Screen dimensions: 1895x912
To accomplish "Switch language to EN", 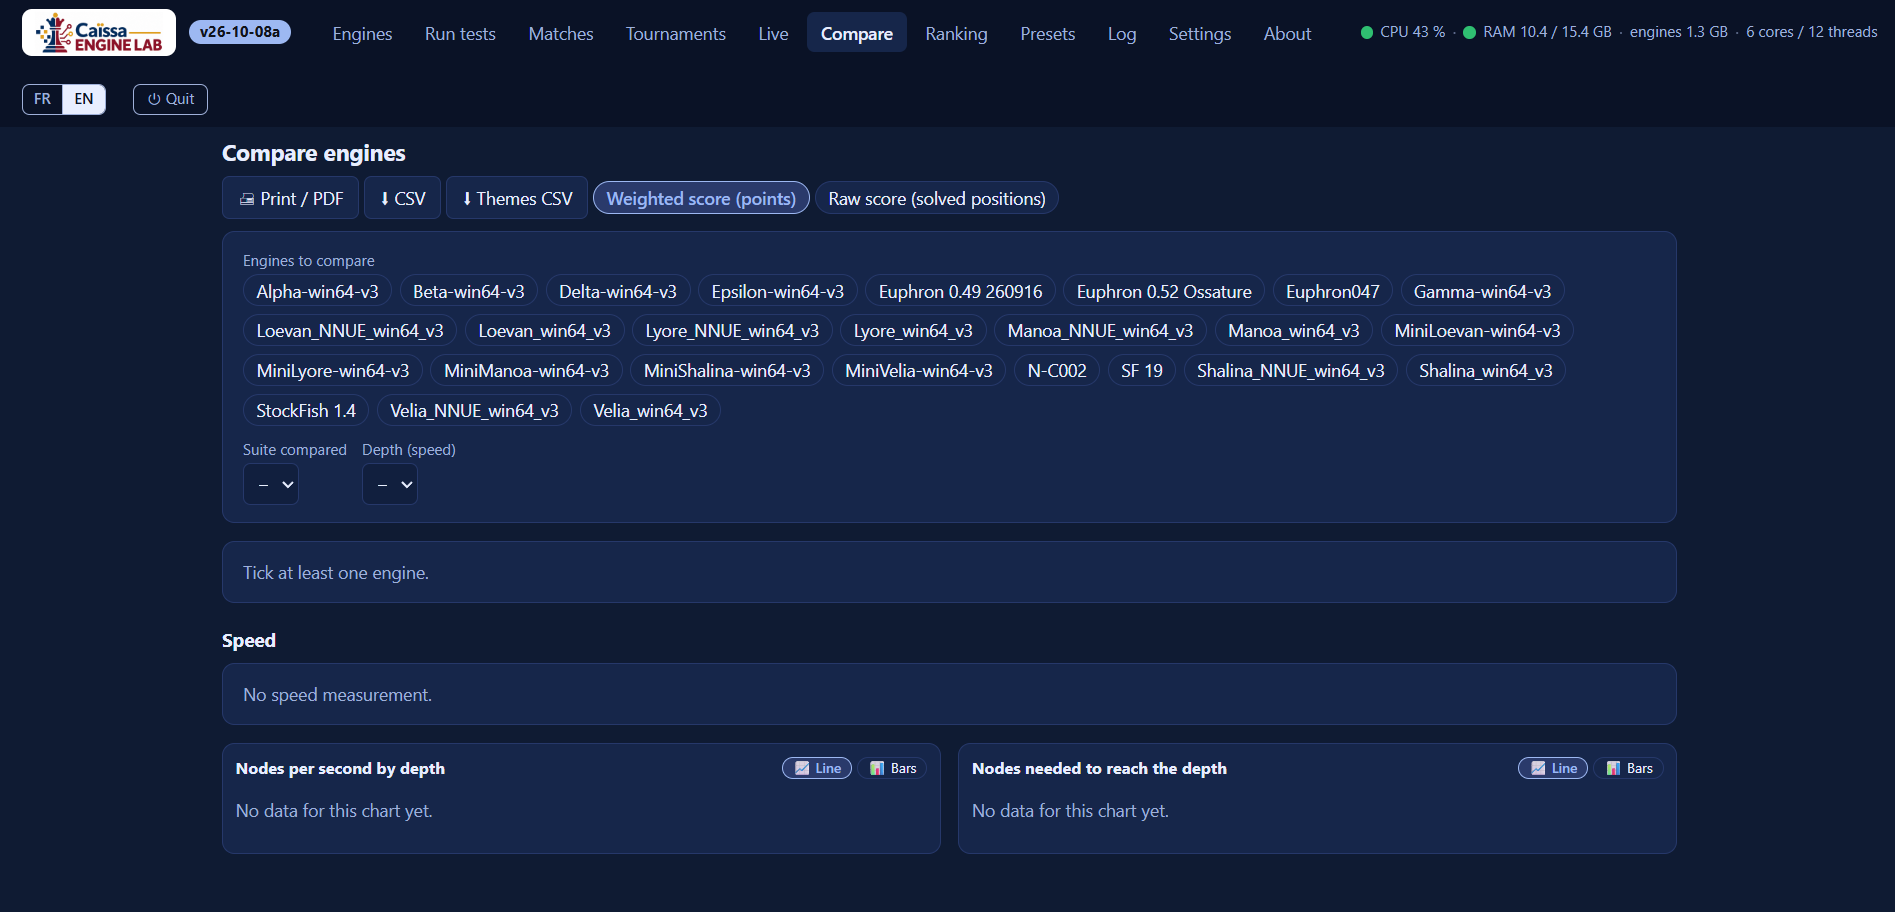I will coord(84,99).
